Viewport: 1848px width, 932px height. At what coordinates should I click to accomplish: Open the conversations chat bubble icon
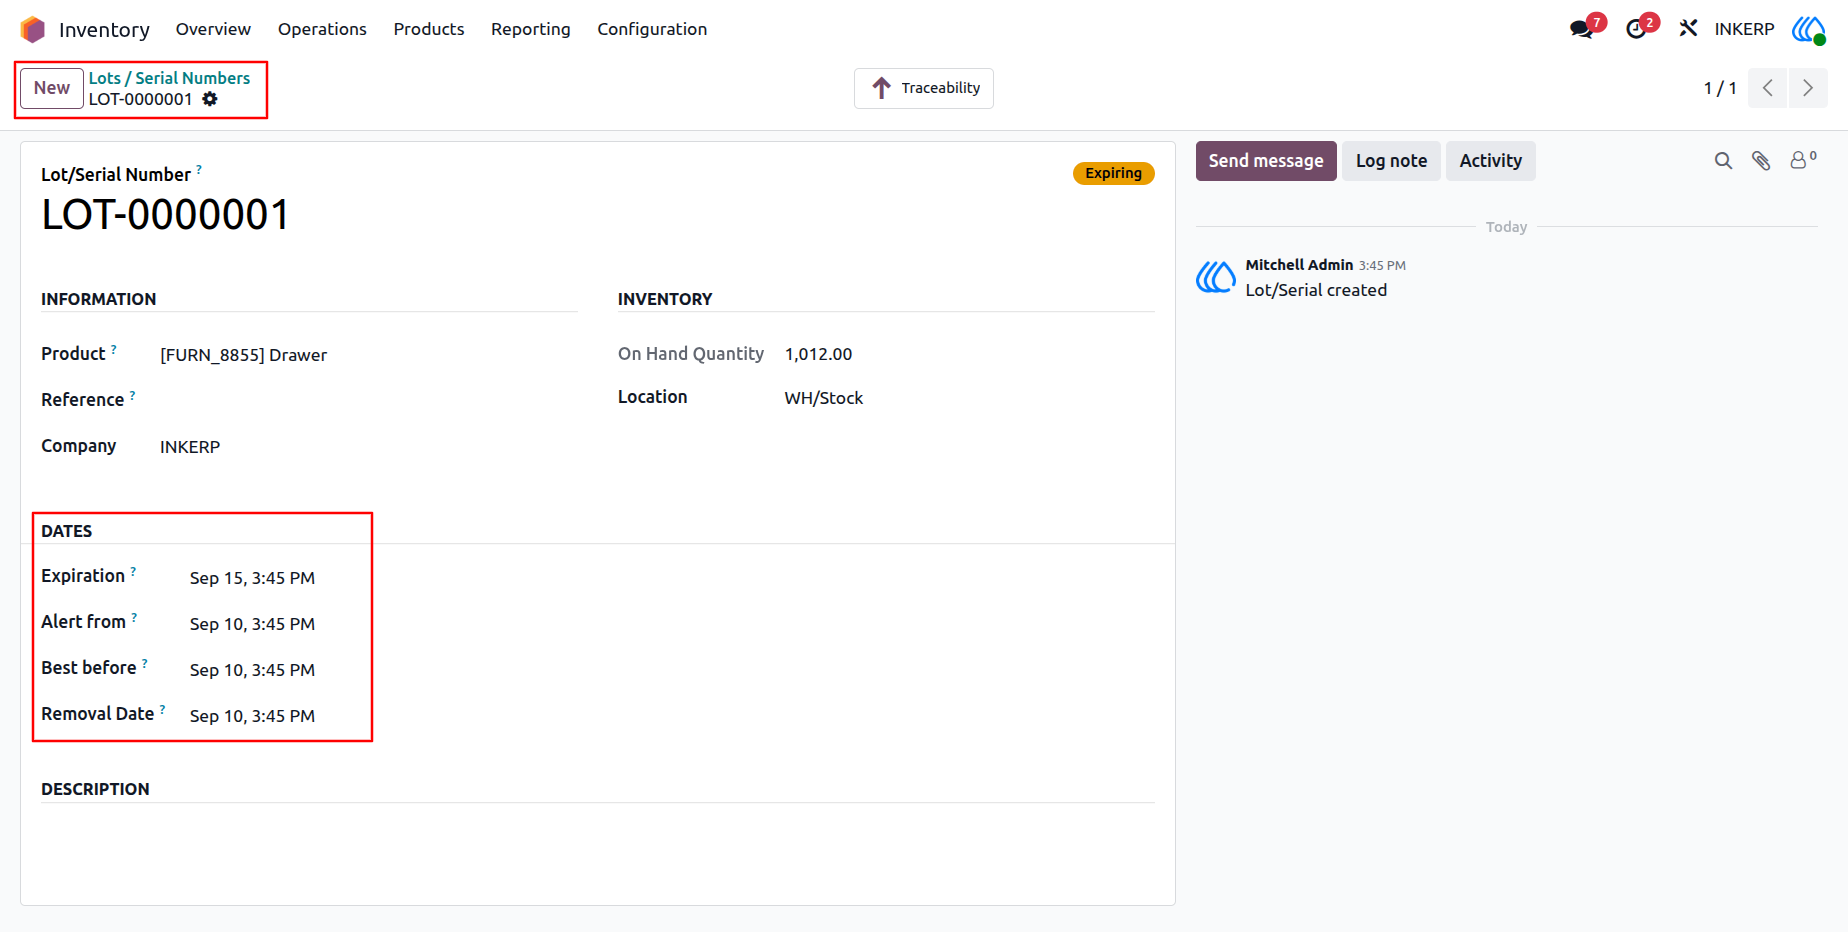coord(1581,29)
